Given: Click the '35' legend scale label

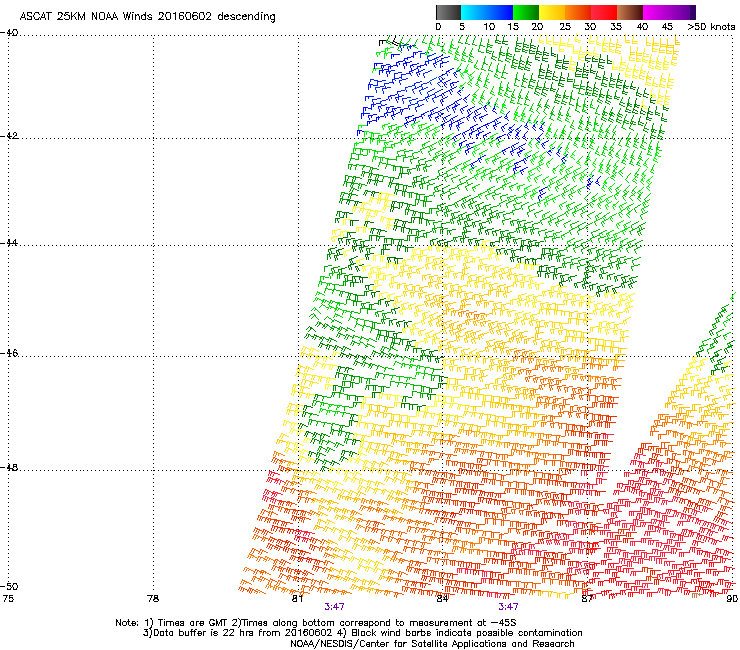Looking at the screenshot, I should click(x=616, y=27).
